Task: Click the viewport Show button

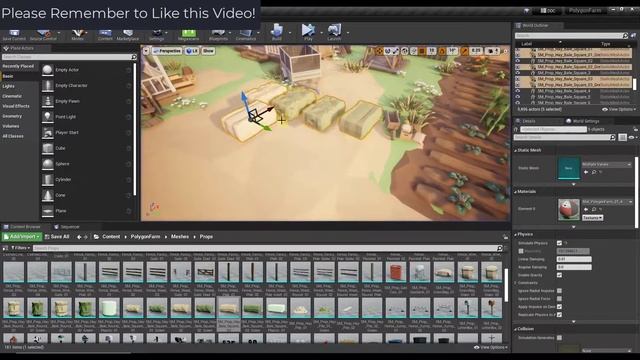Action: (x=208, y=51)
